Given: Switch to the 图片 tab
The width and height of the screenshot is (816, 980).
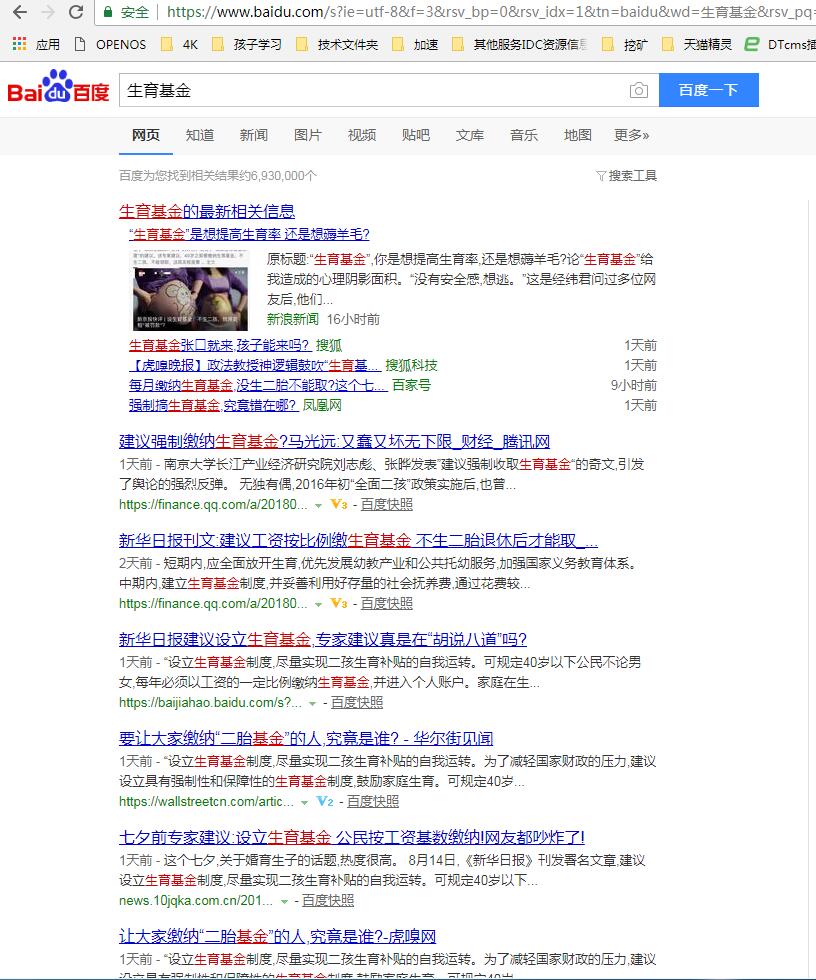Looking at the screenshot, I should pos(307,135).
